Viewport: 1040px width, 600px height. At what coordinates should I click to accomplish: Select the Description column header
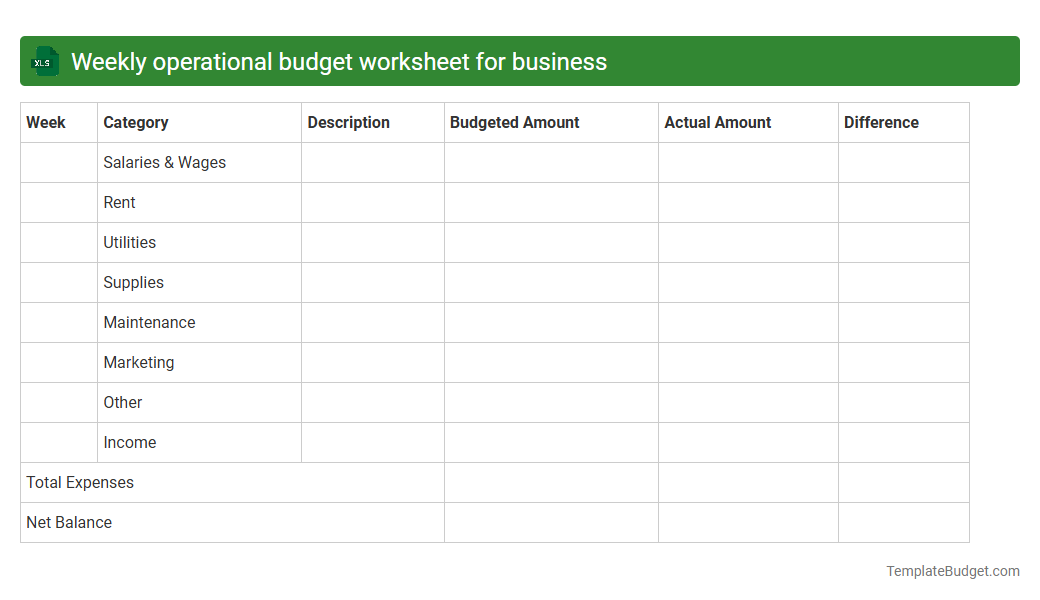click(x=348, y=122)
